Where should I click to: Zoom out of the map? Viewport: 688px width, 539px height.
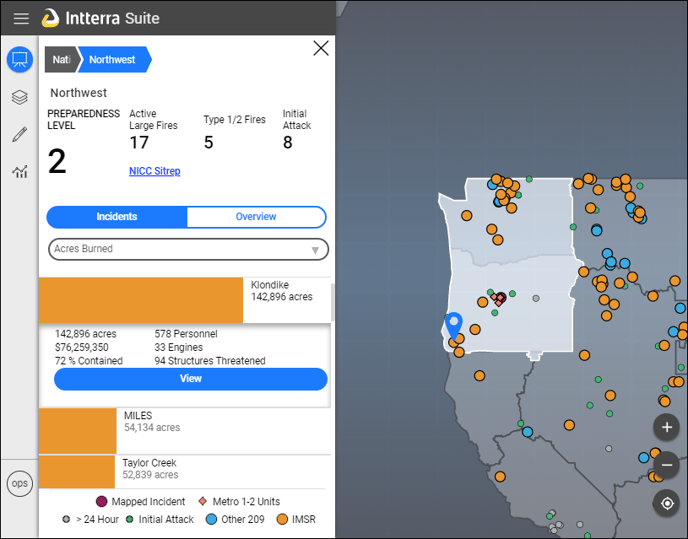pyautogui.click(x=666, y=465)
